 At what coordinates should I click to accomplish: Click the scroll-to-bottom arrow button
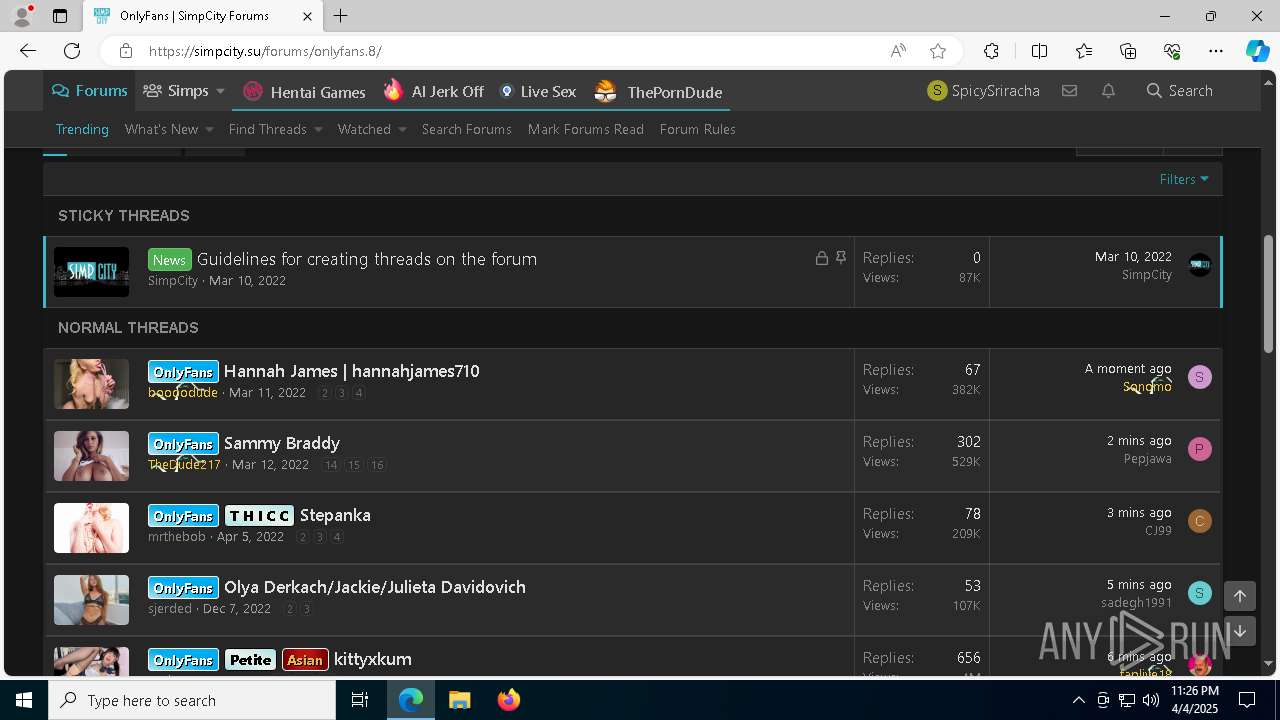coord(1239,631)
